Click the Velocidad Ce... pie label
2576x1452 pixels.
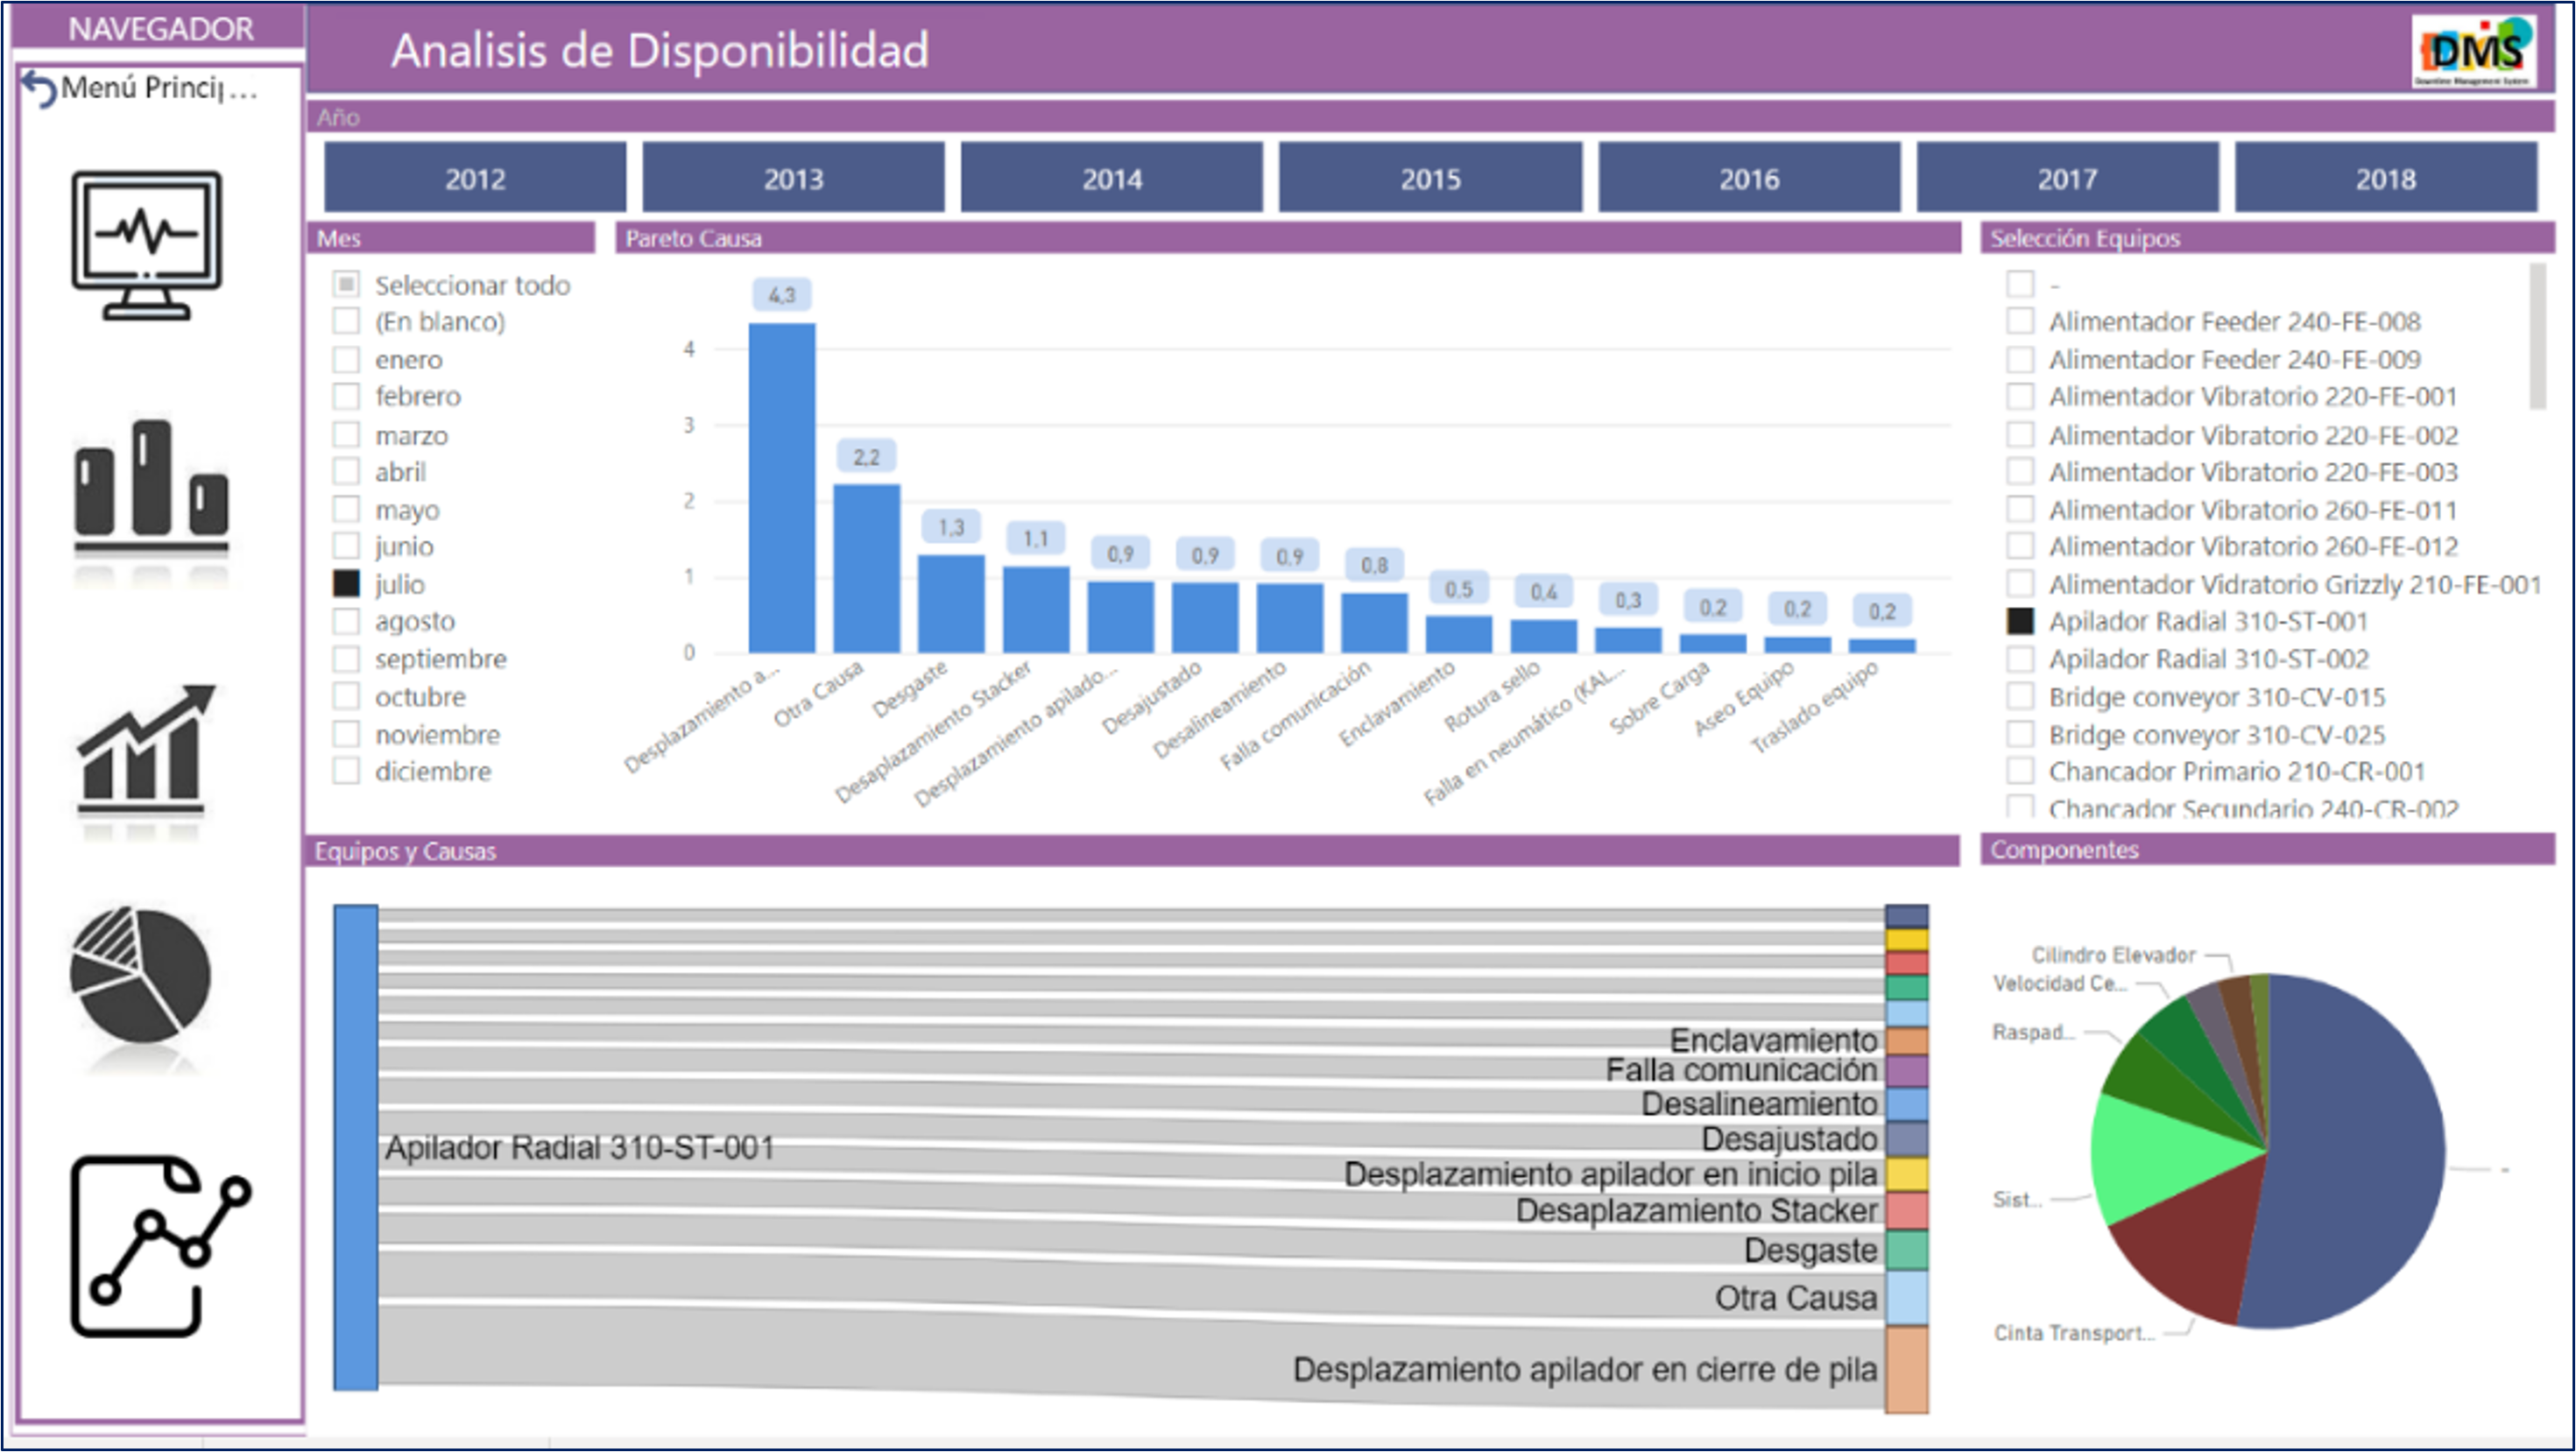[x=2059, y=983]
